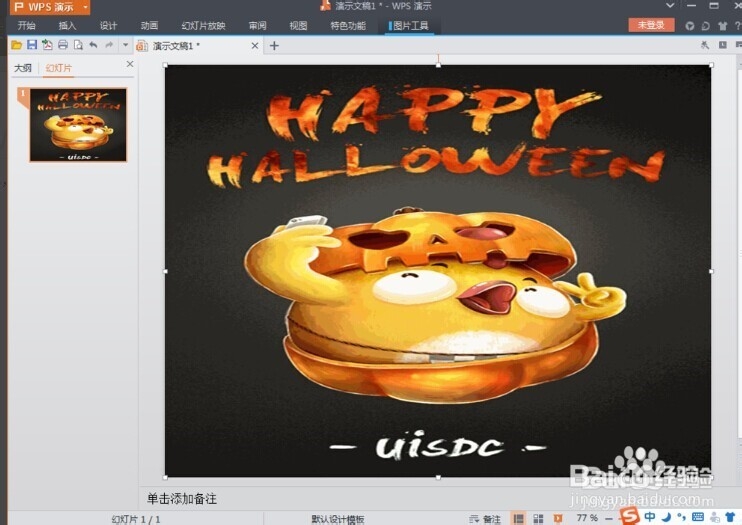Click the 未登录 login button

(651, 25)
